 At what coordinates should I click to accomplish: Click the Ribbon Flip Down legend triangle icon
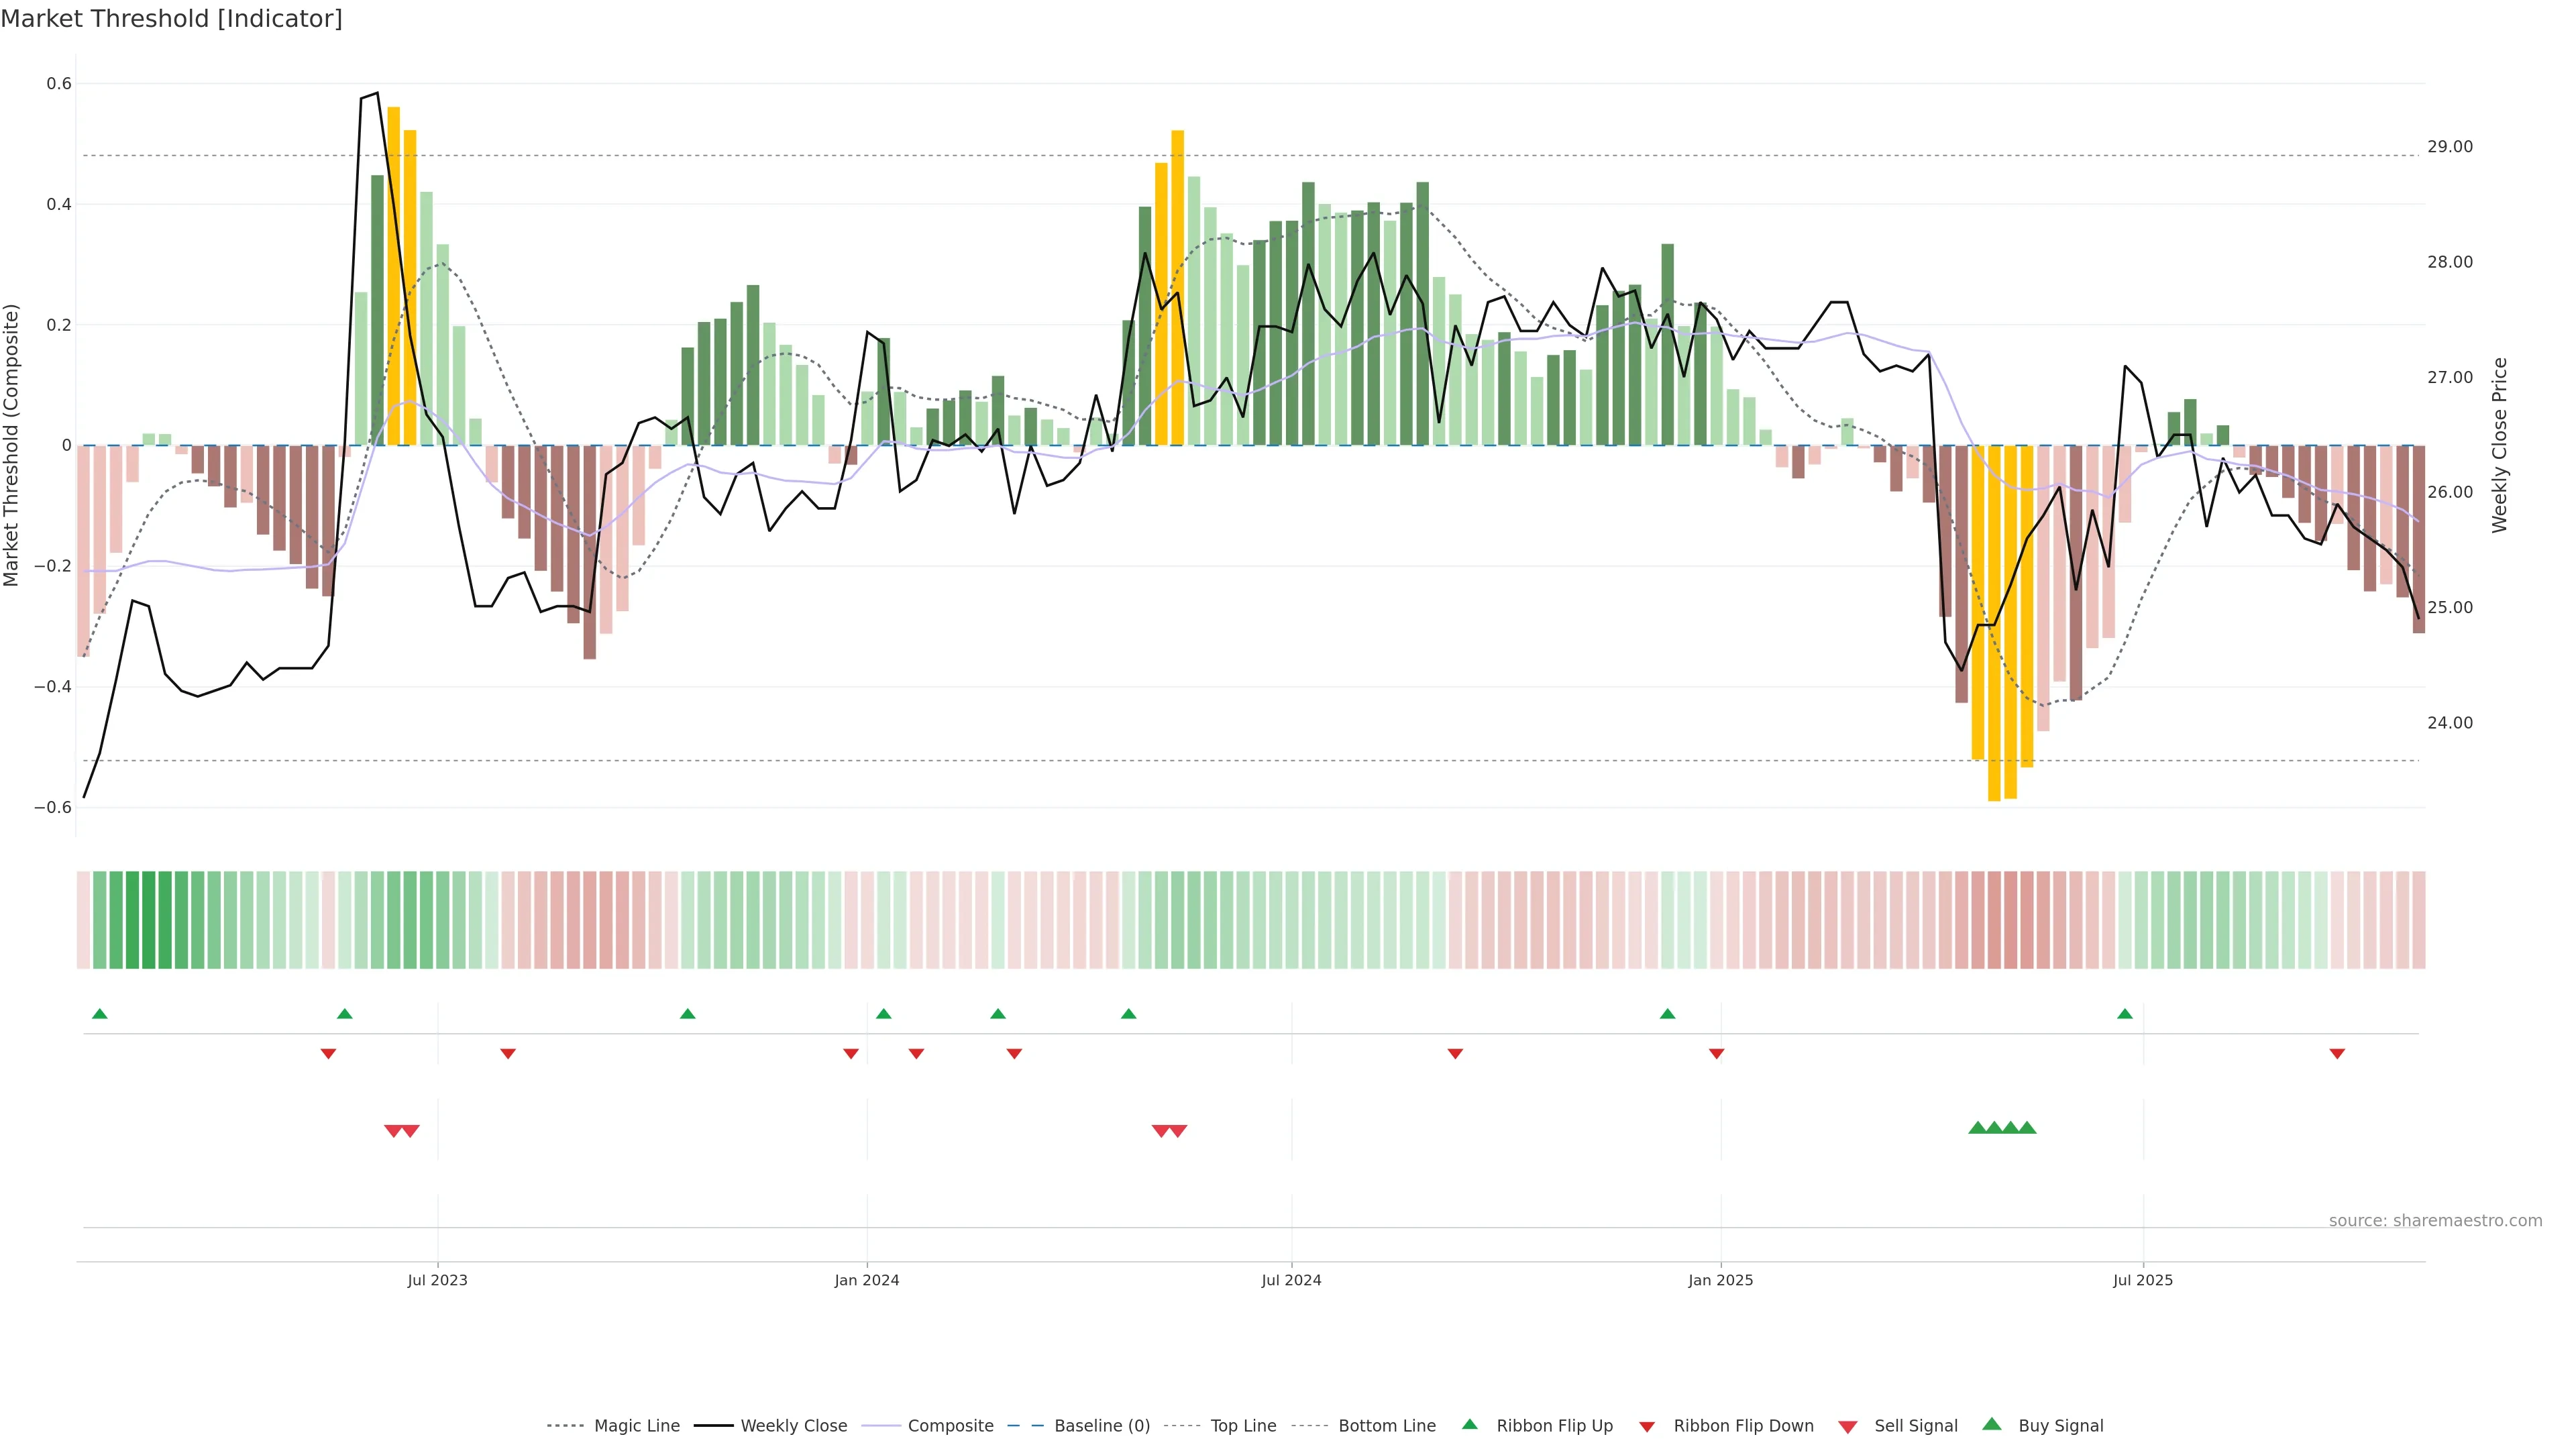tap(1647, 1426)
